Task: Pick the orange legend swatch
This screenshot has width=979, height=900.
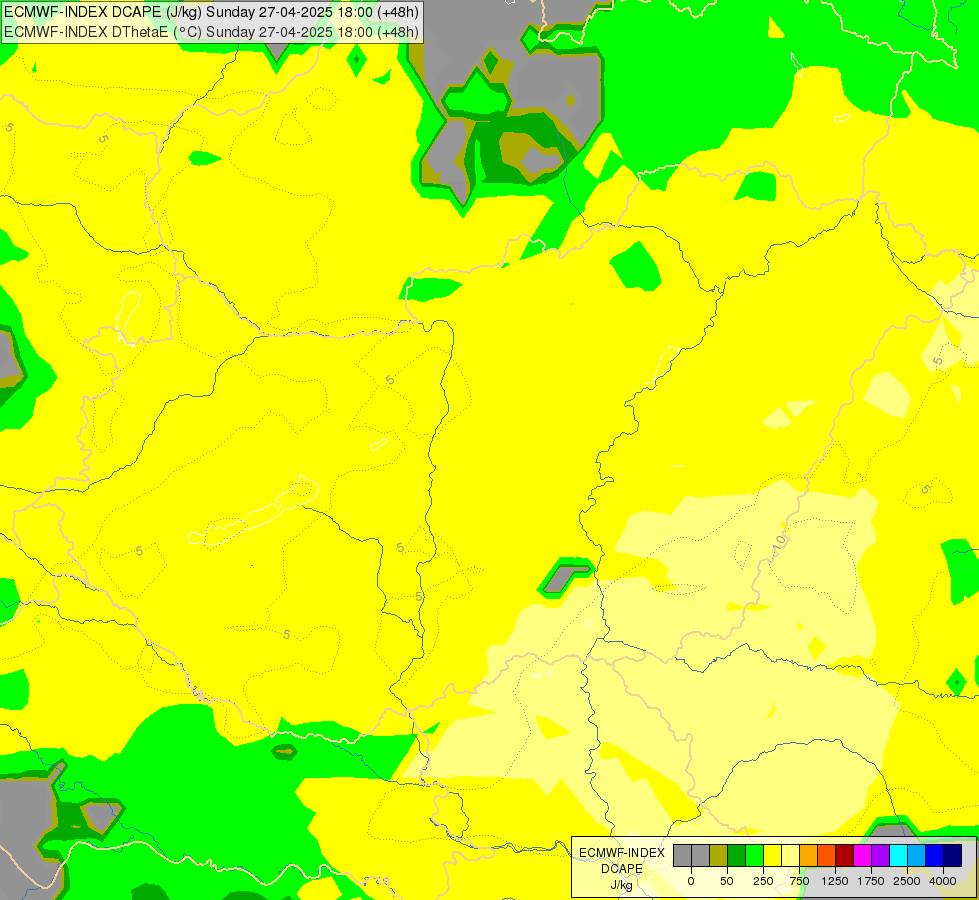Action: pyautogui.click(x=809, y=855)
